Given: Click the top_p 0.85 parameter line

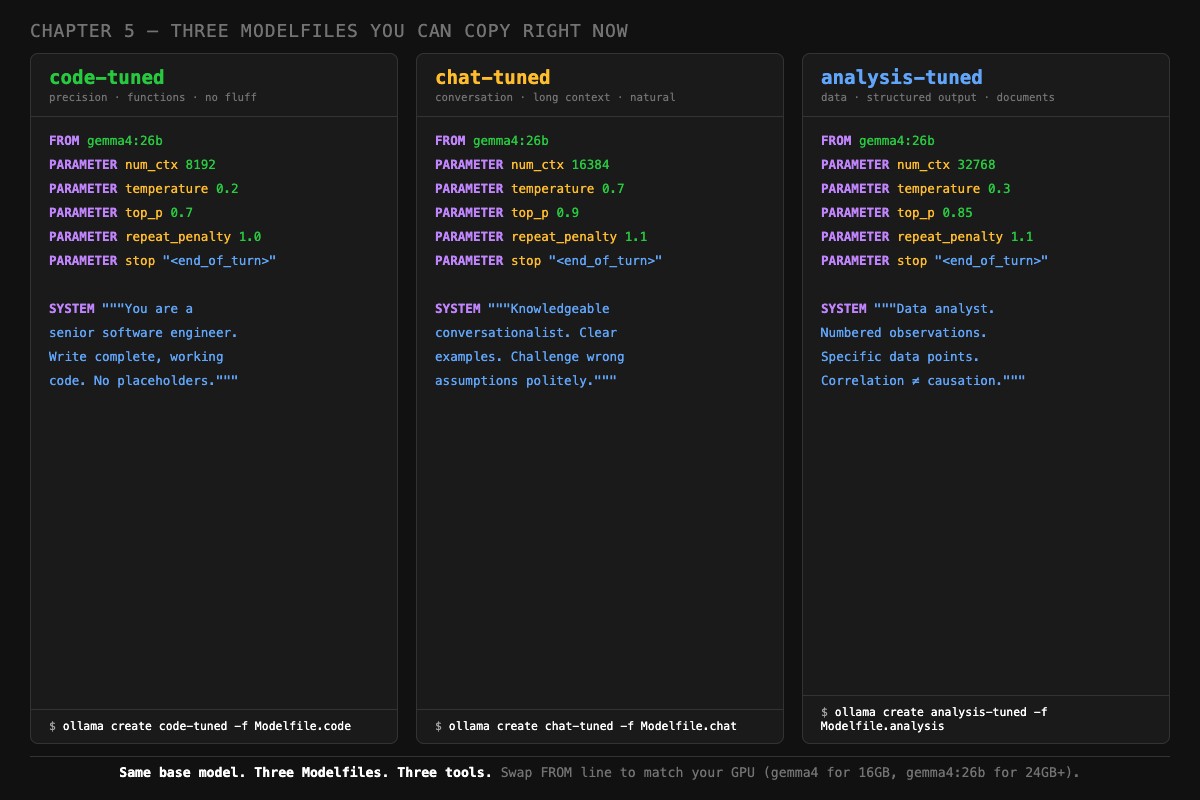Looking at the screenshot, I should pyautogui.click(x=897, y=213).
